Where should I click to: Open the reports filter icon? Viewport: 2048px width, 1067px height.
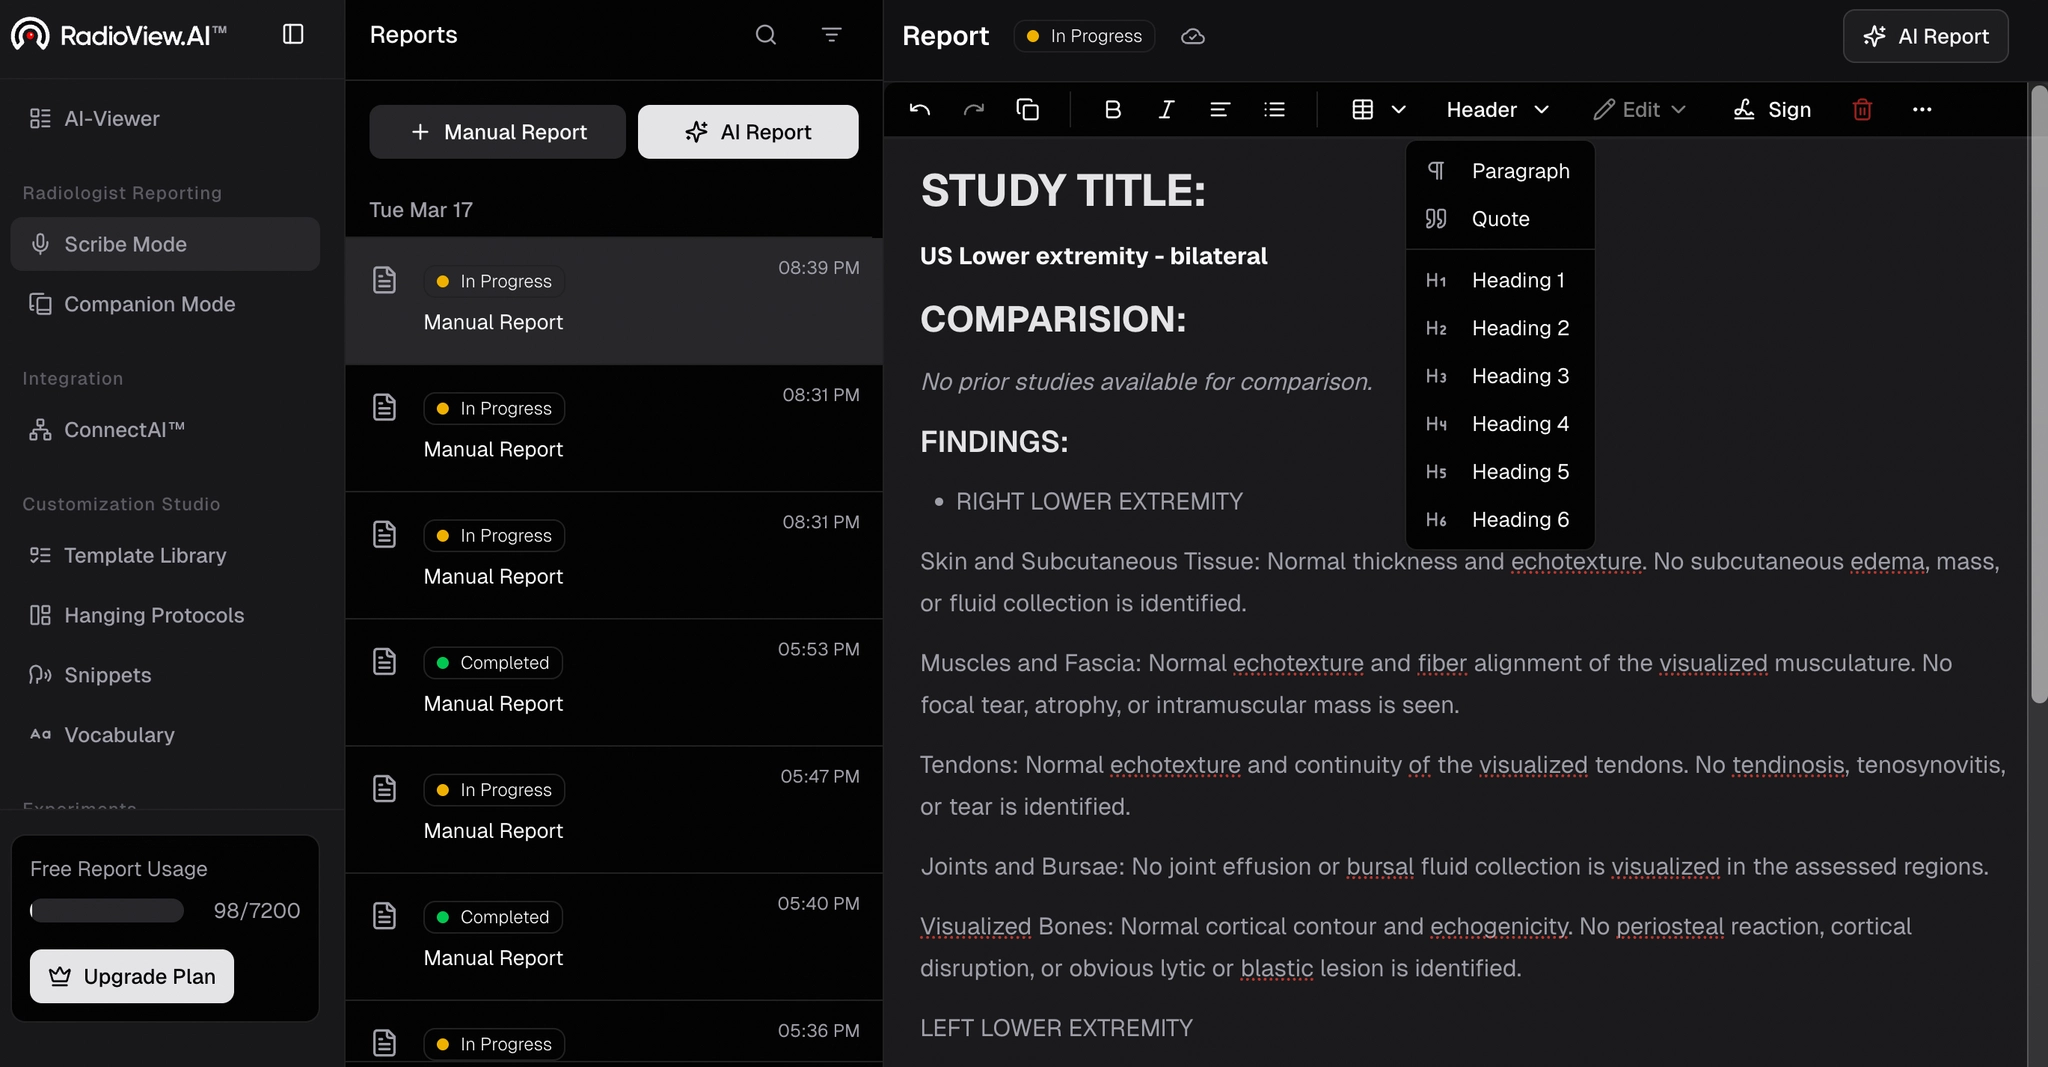tap(831, 35)
